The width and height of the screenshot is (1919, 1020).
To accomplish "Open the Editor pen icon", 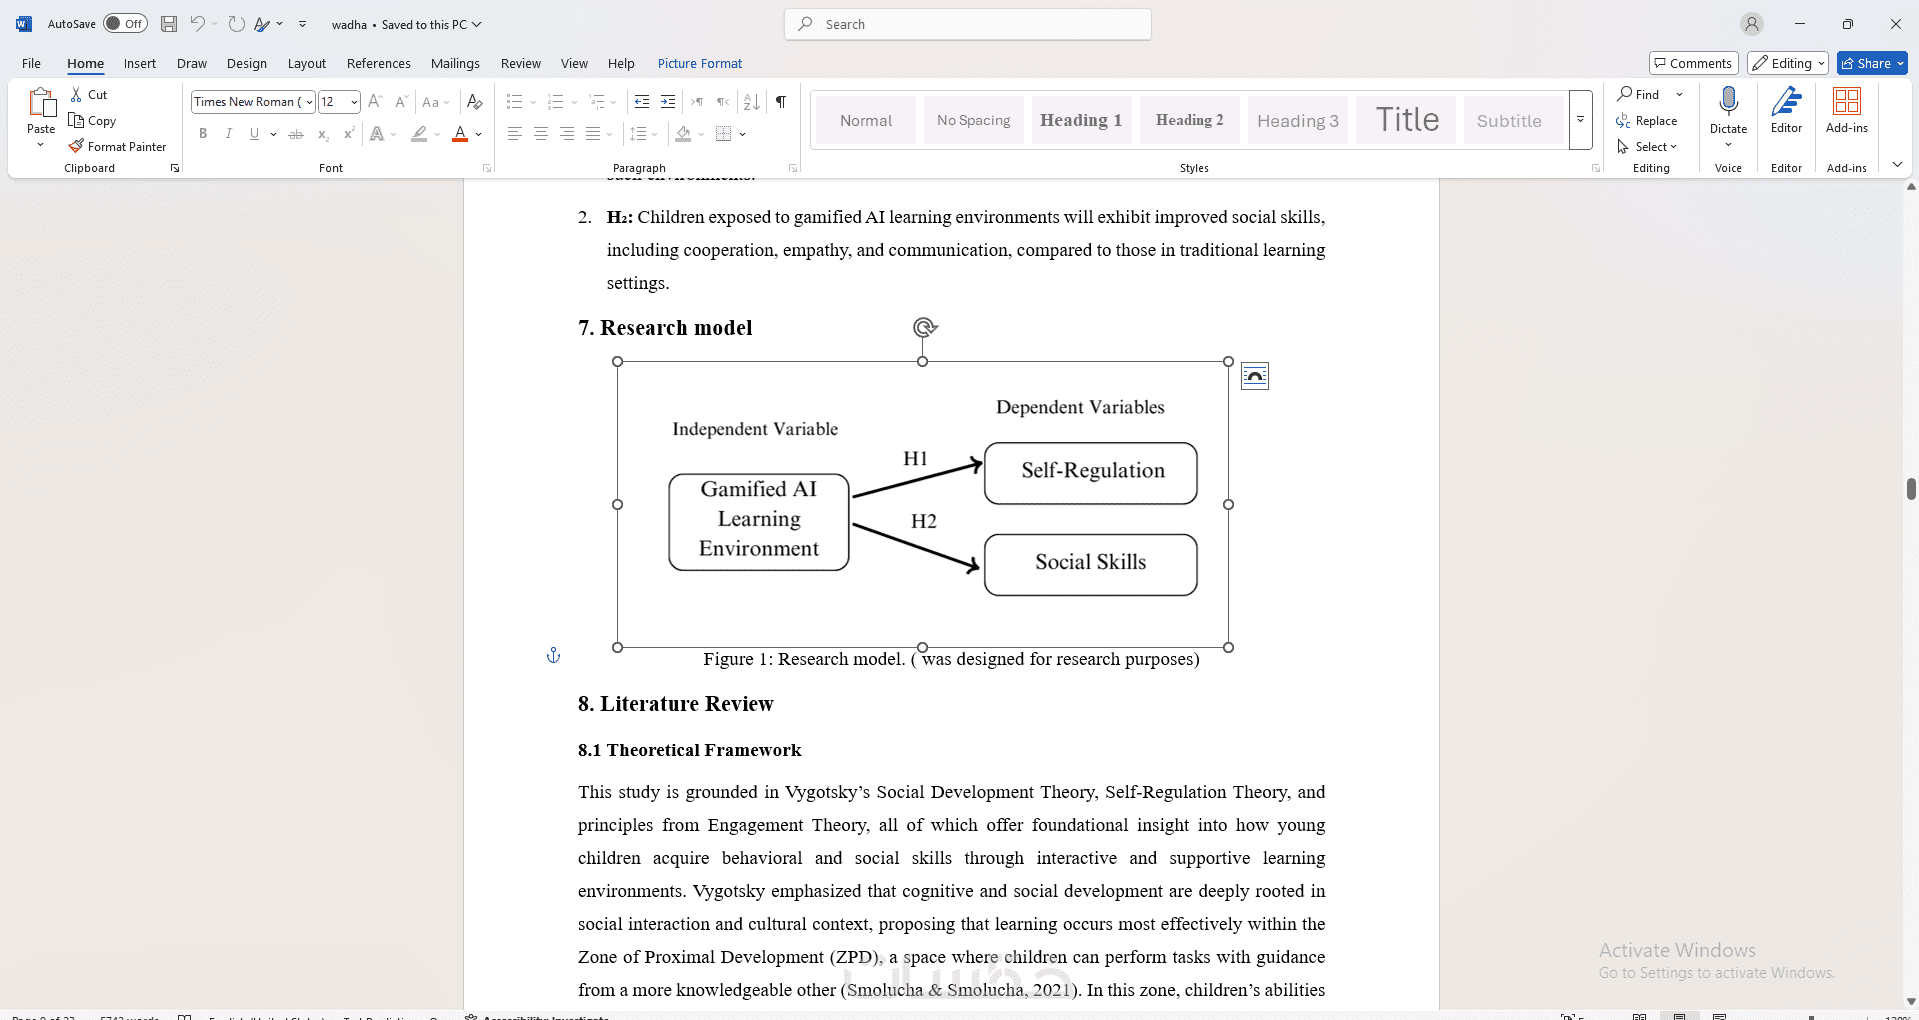I will 1786,101.
